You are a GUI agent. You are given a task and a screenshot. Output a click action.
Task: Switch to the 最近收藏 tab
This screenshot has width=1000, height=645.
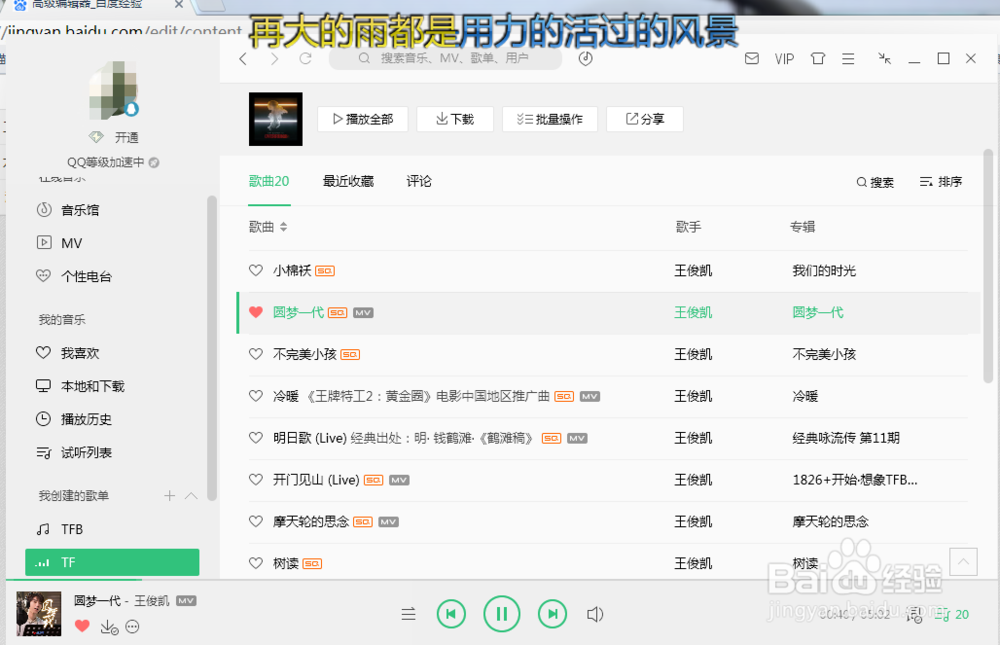click(348, 181)
